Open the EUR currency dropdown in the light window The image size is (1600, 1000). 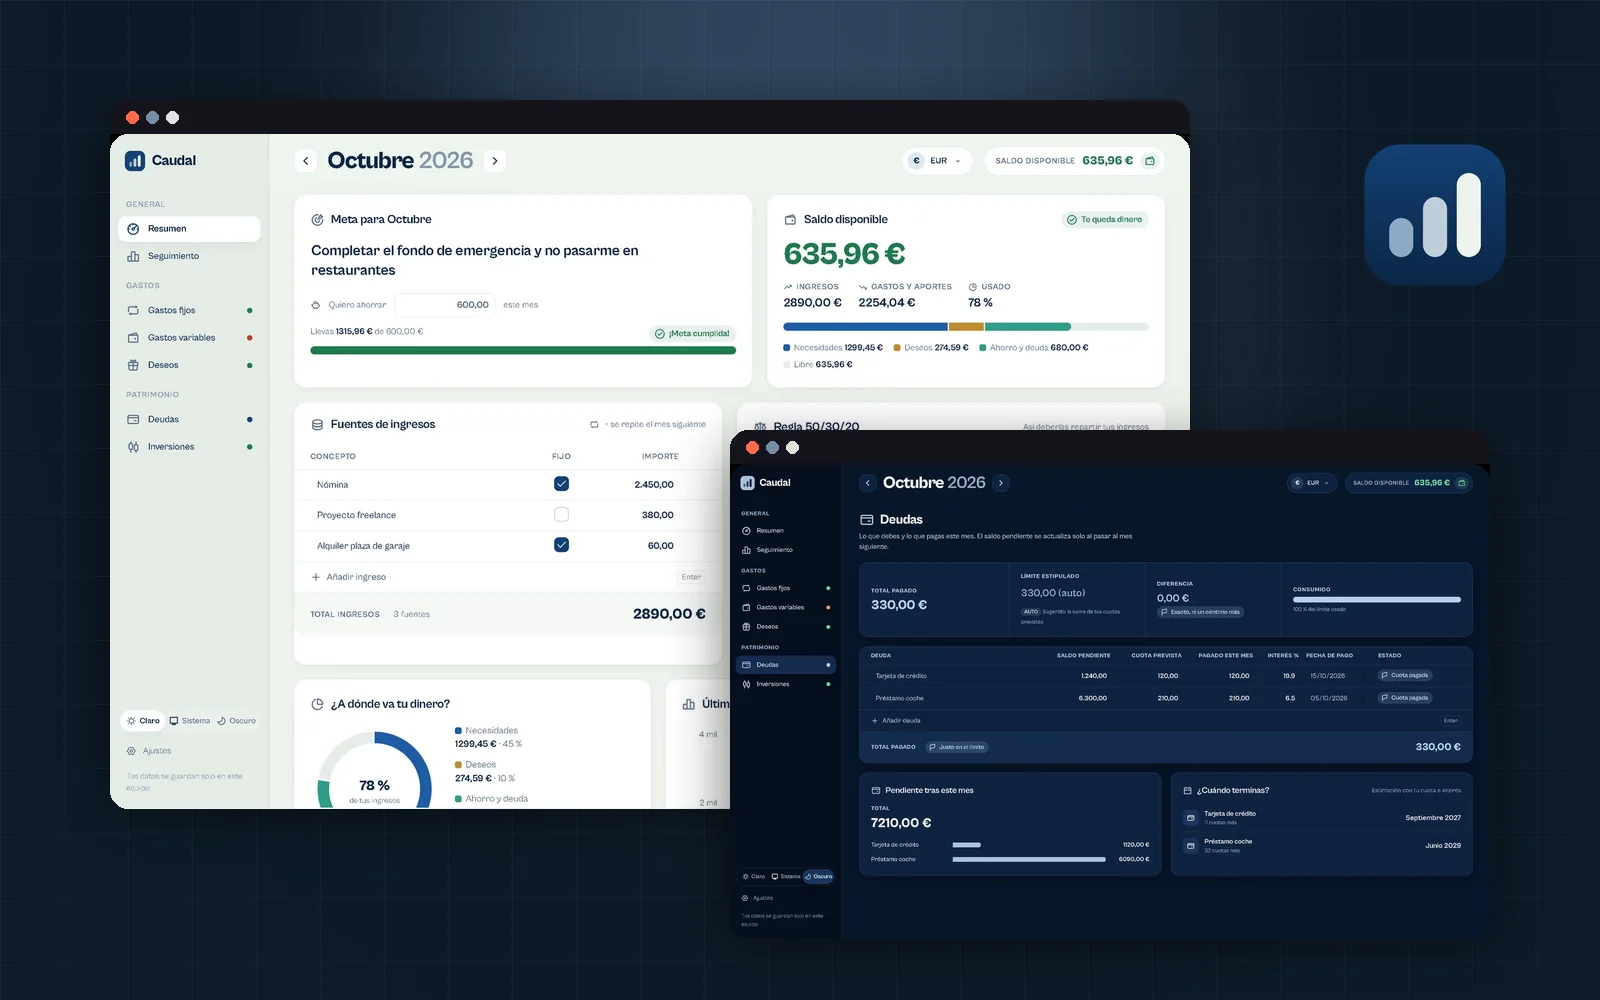[938, 161]
